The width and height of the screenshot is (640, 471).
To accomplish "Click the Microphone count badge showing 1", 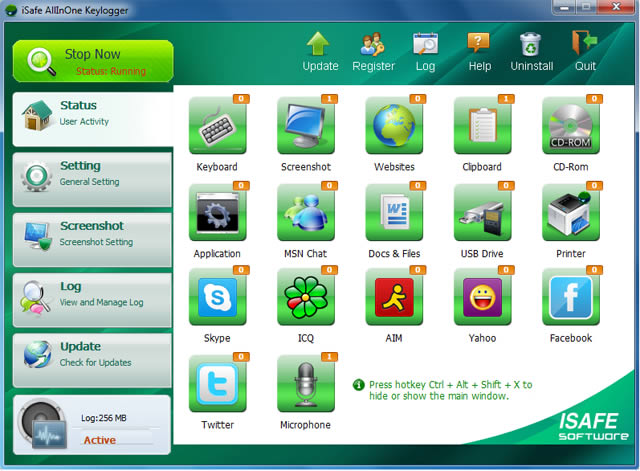I will pos(329,357).
